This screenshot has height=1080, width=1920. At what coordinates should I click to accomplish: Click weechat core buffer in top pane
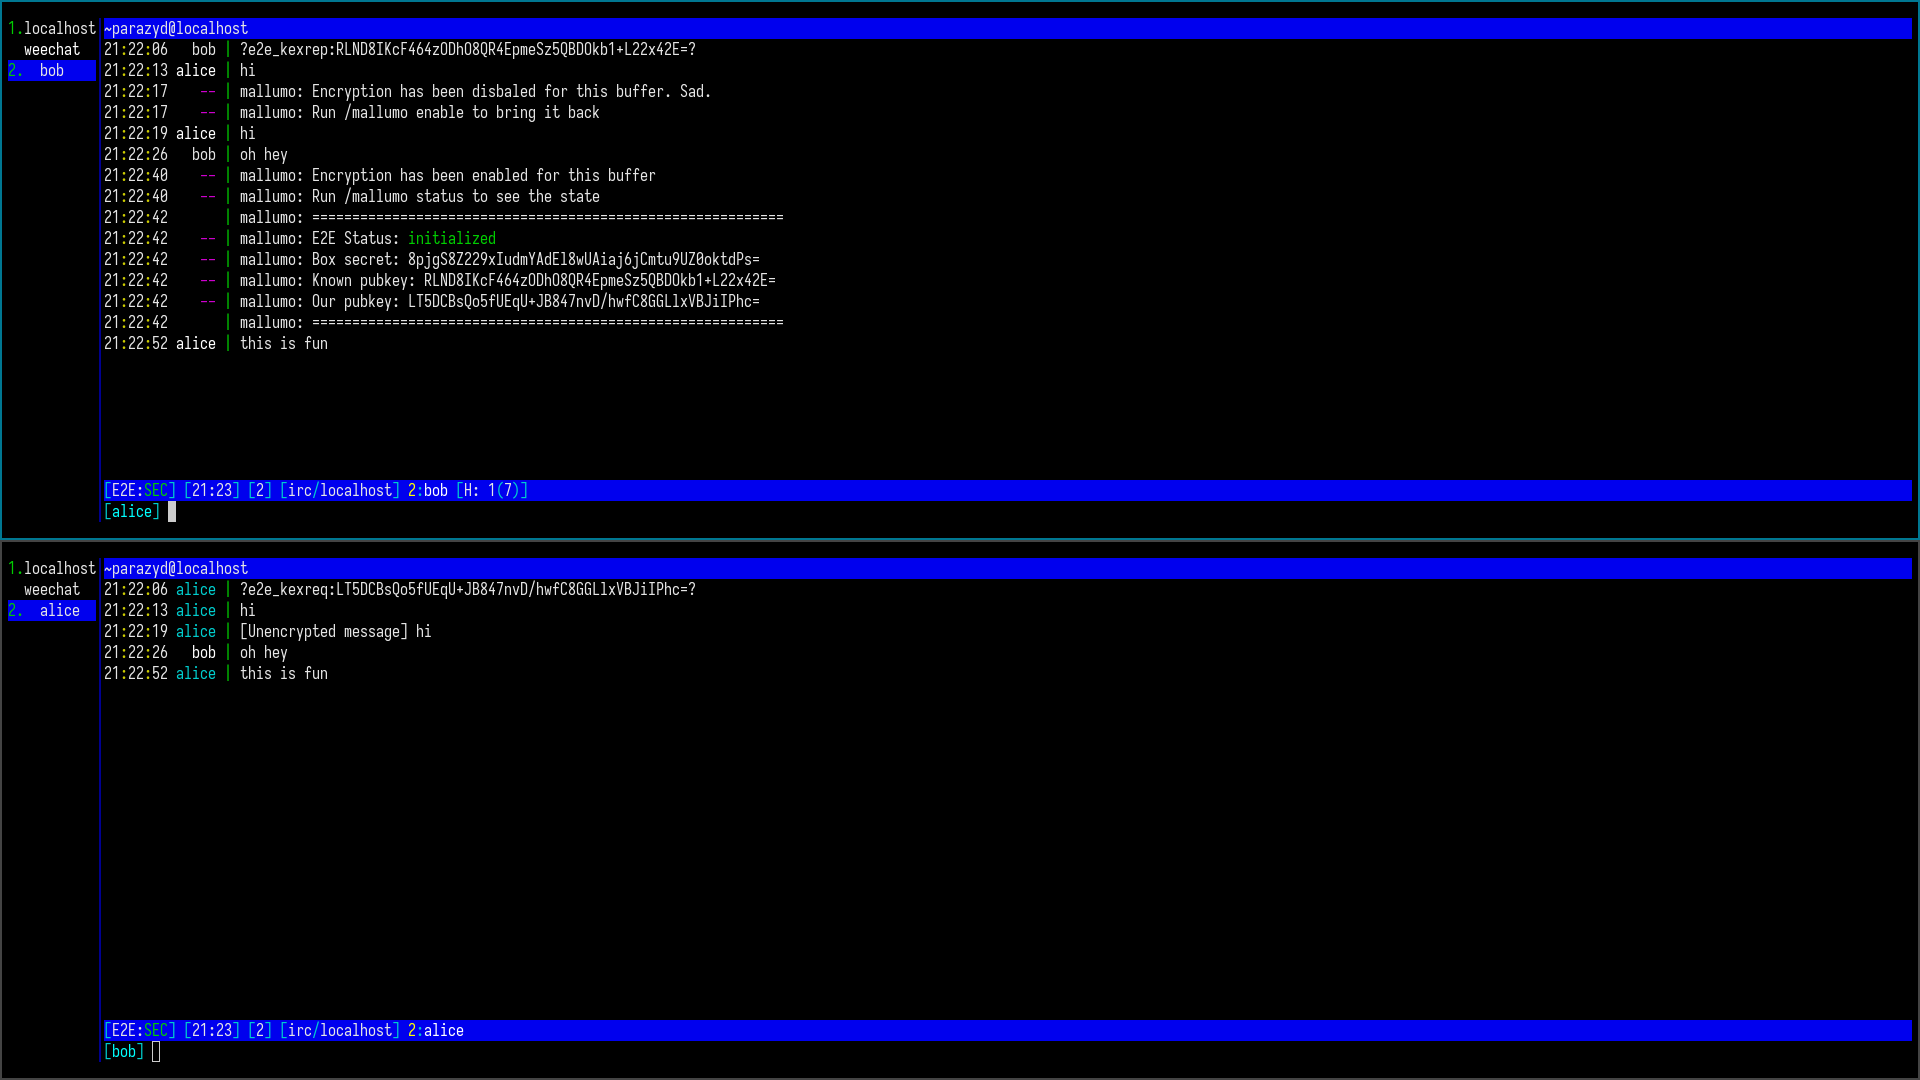click(51, 50)
